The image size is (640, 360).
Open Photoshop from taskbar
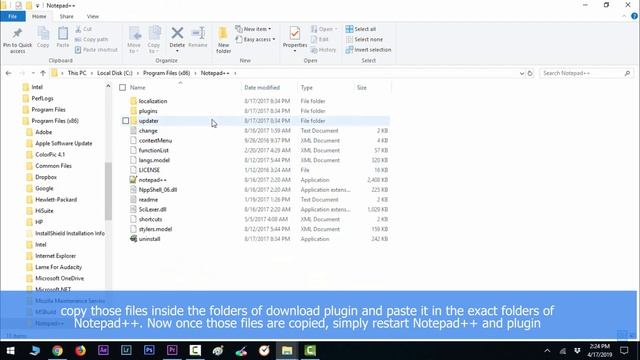point(149,351)
